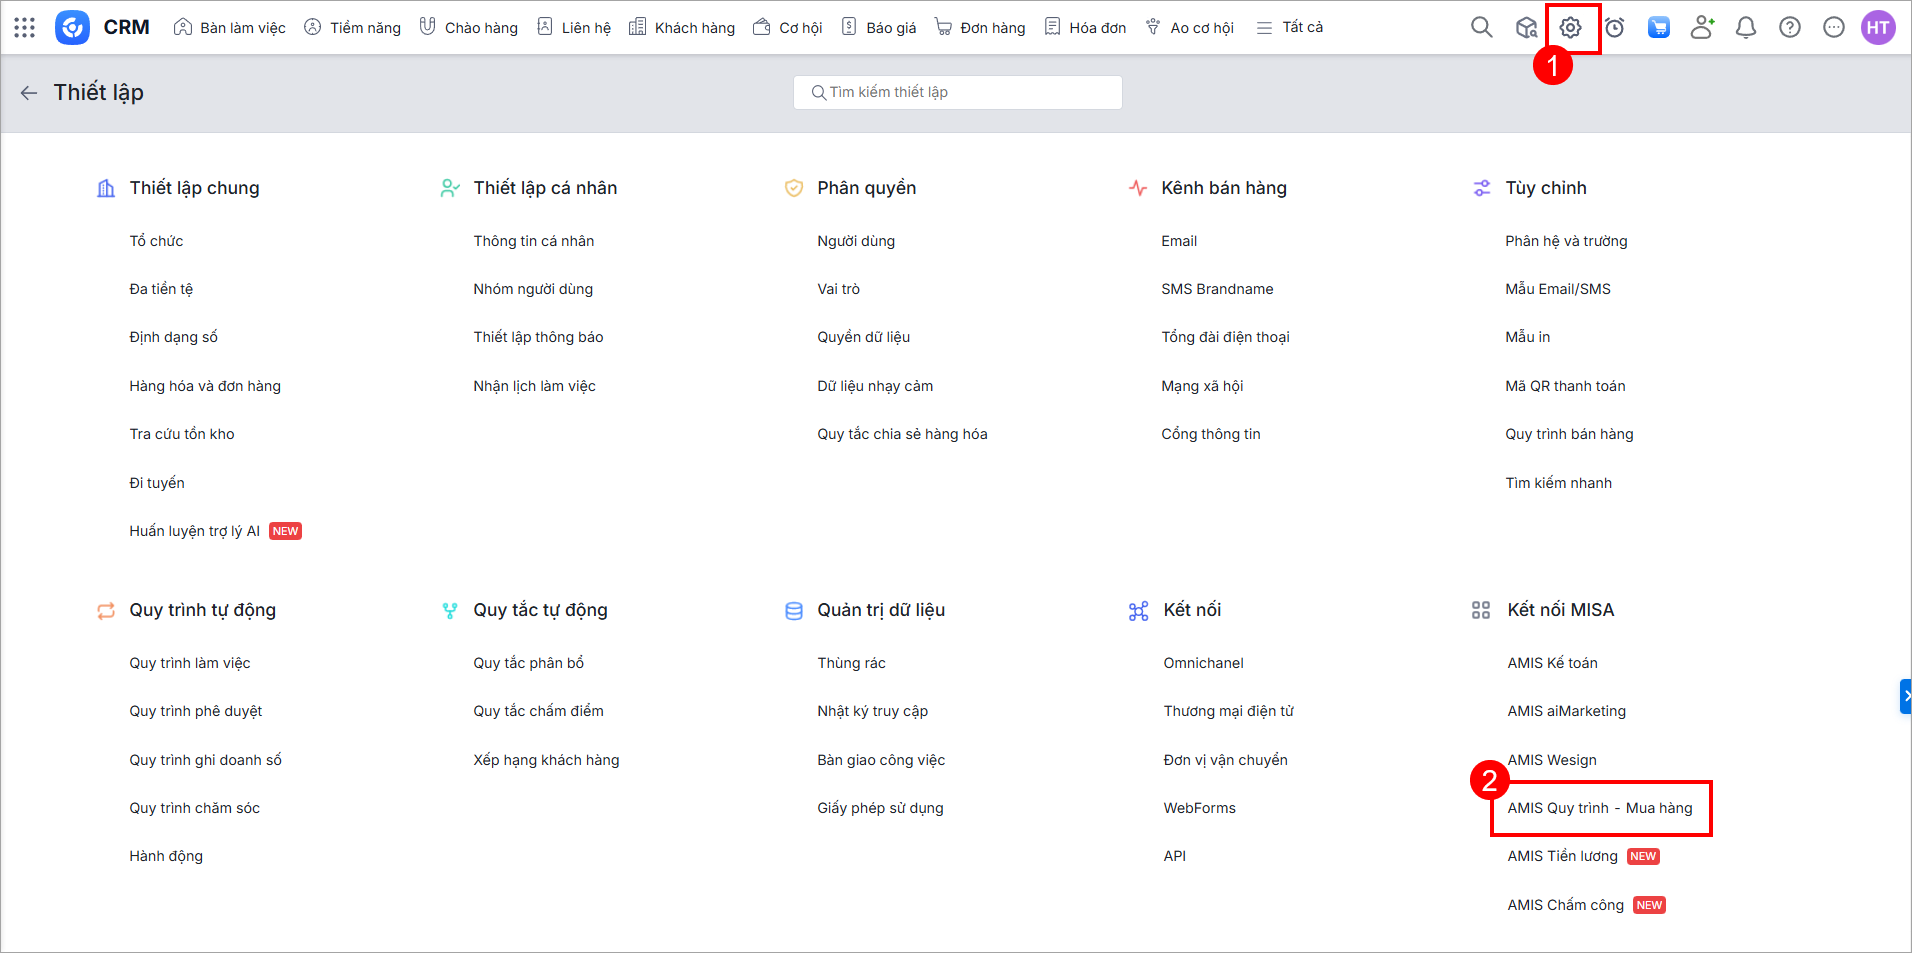The image size is (1912, 953).
Task: Open the global search magnifier icon
Action: [x=1481, y=28]
